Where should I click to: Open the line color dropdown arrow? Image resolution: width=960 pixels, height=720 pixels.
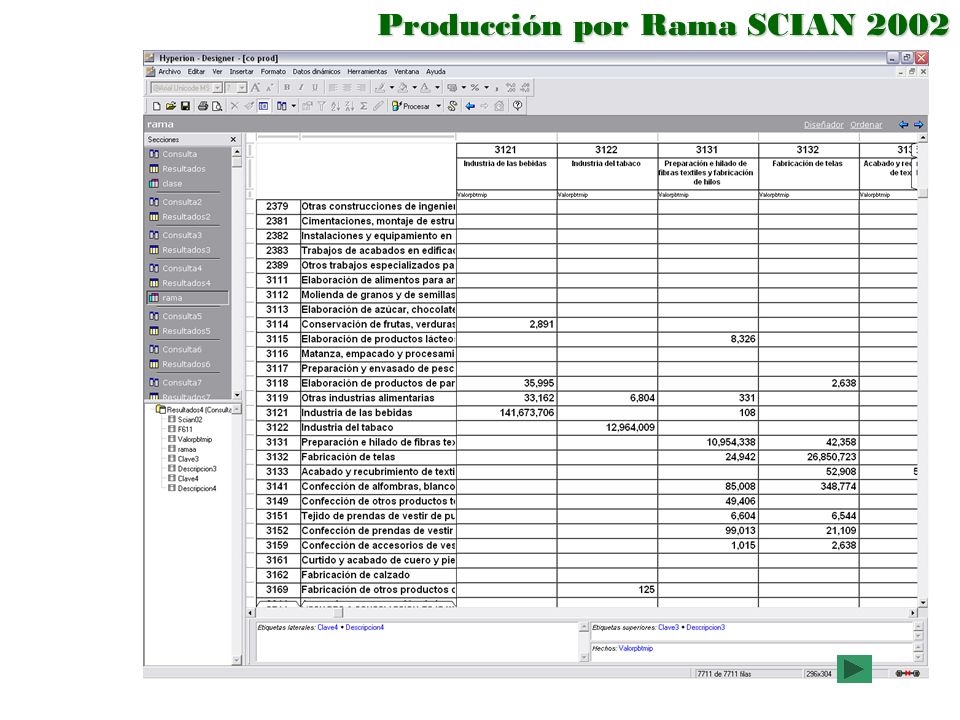pos(392,88)
